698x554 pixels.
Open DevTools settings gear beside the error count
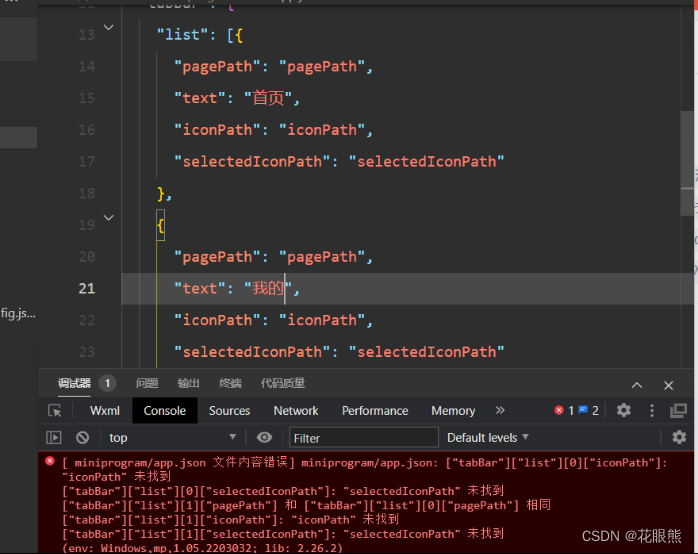(624, 410)
